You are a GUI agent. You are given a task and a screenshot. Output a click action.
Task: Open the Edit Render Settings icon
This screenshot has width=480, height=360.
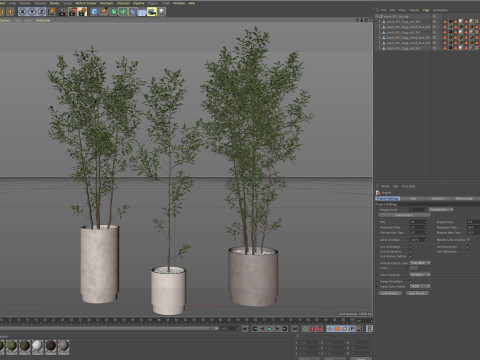click(x=82, y=12)
